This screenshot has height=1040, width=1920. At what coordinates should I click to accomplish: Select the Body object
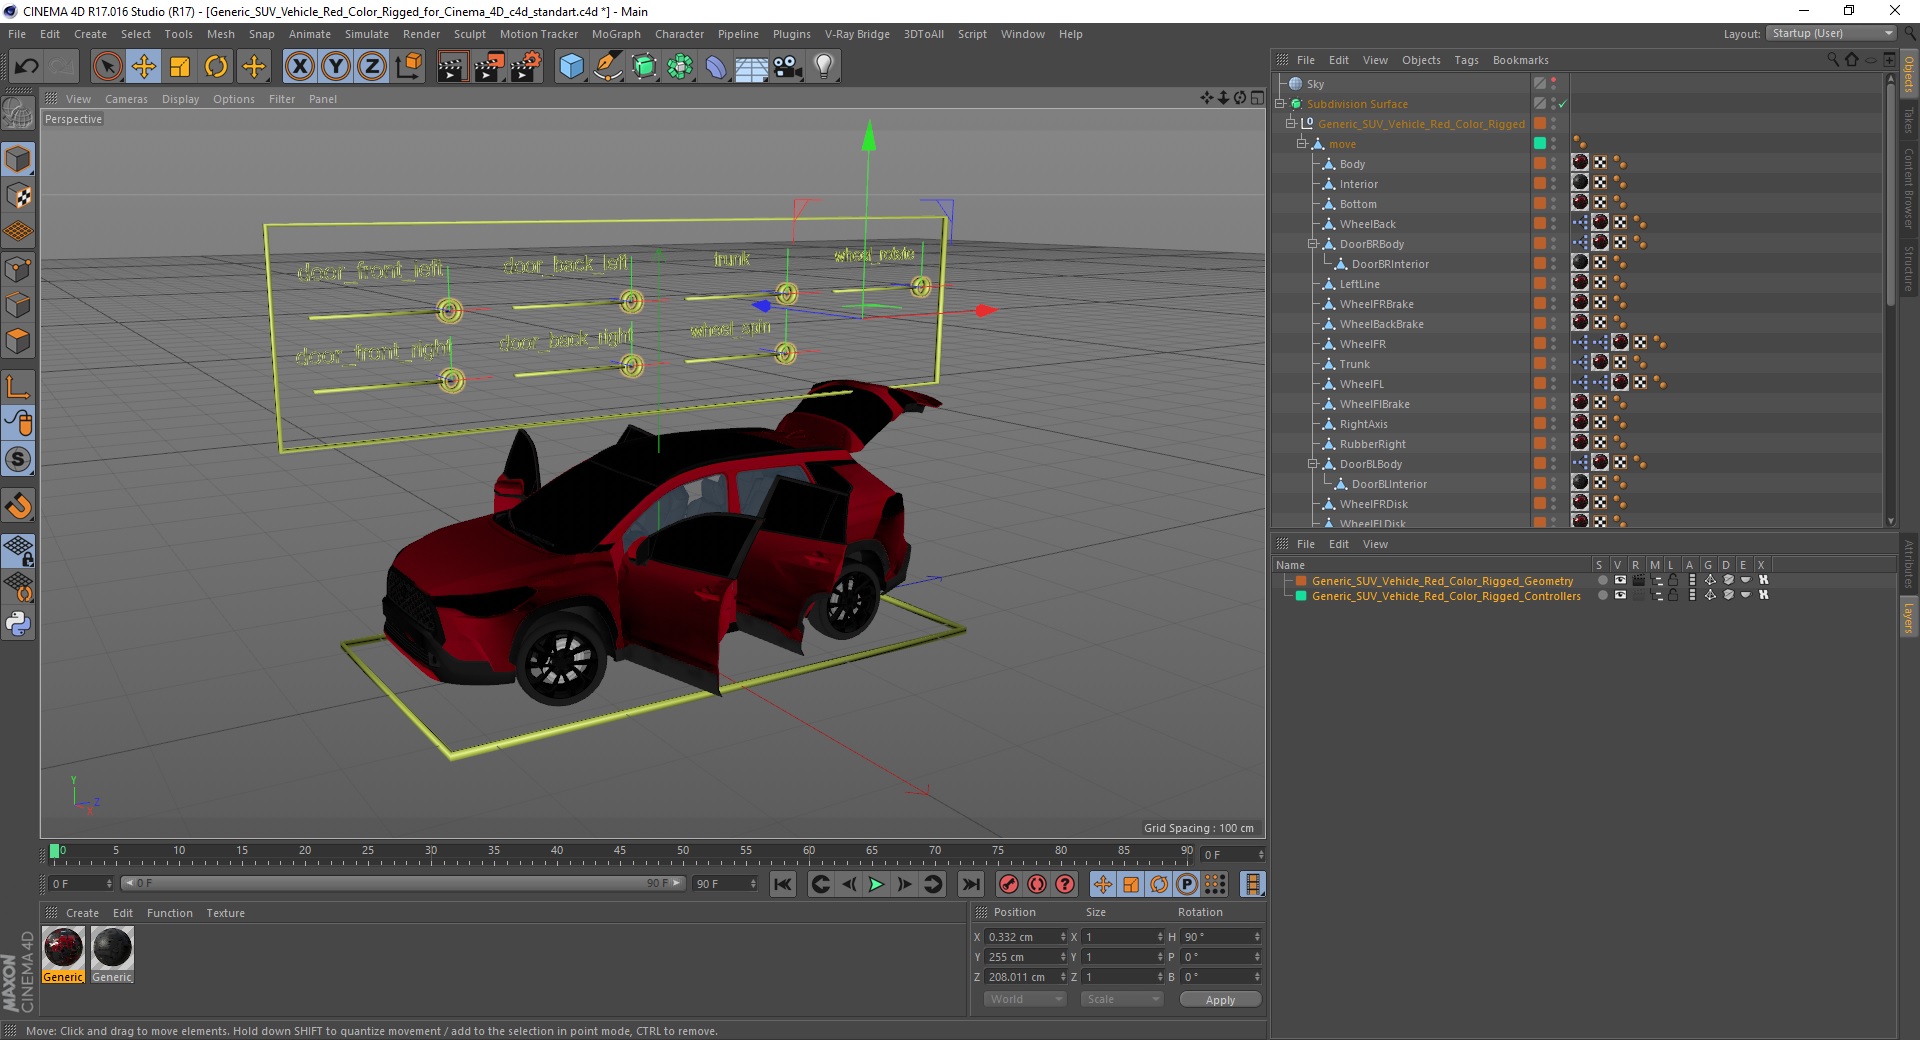pyautogui.click(x=1352, y=164)
